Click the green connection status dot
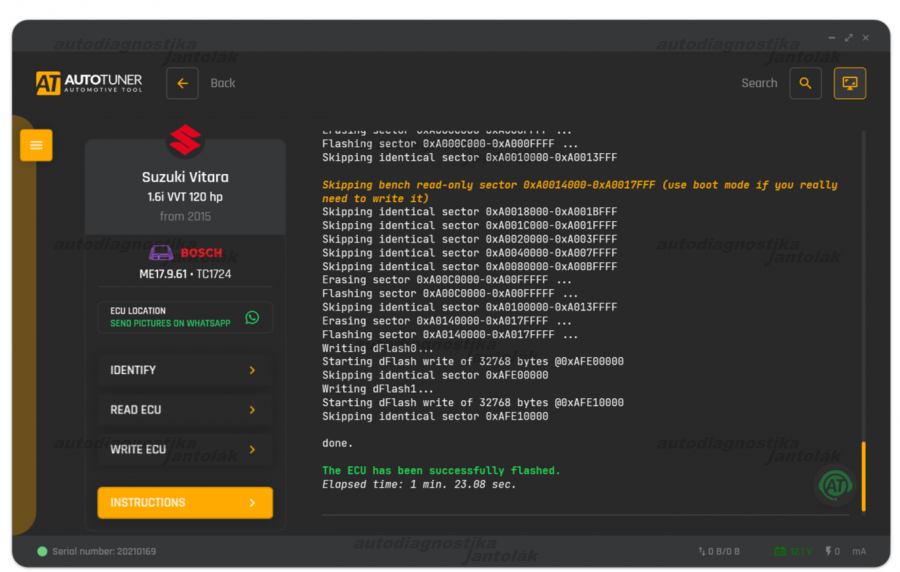Screen dimensions: 900x572 point(42,551)
